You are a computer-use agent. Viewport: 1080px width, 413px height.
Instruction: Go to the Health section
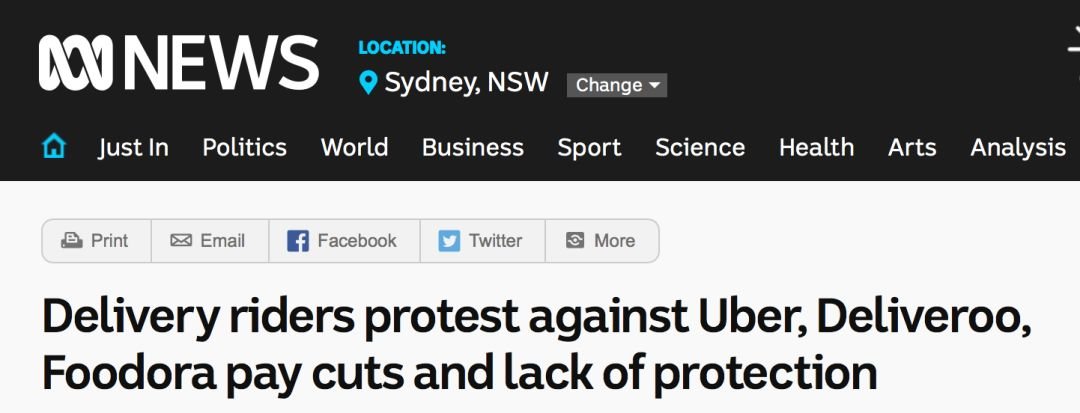tap(816, 147)
